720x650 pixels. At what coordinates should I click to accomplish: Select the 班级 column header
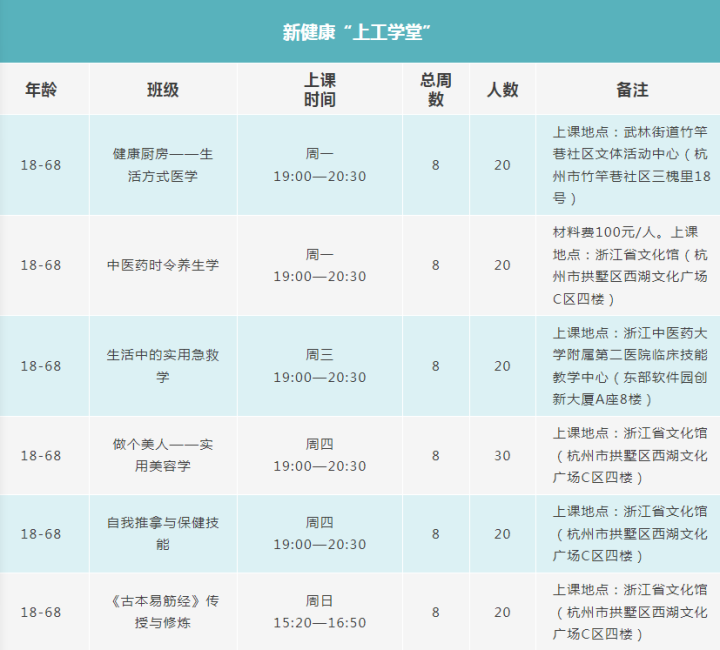163,90
